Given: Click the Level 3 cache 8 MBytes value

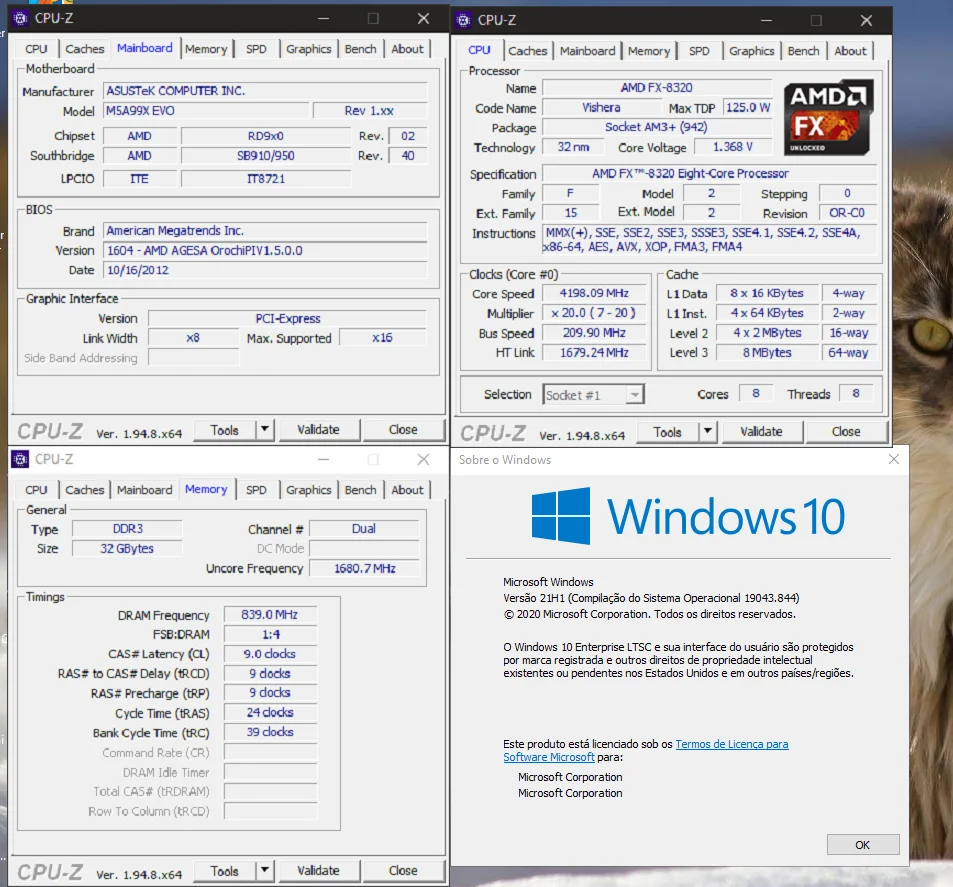Looking at the screenshot, I should pos(767,353).
